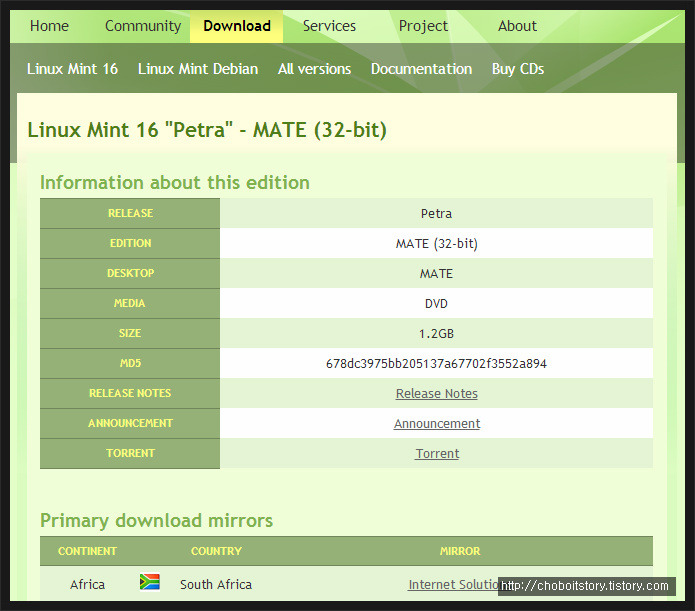Click the MATE (32-bit) edition value
The width and height of the screenshot is (695, 611).
437,244
